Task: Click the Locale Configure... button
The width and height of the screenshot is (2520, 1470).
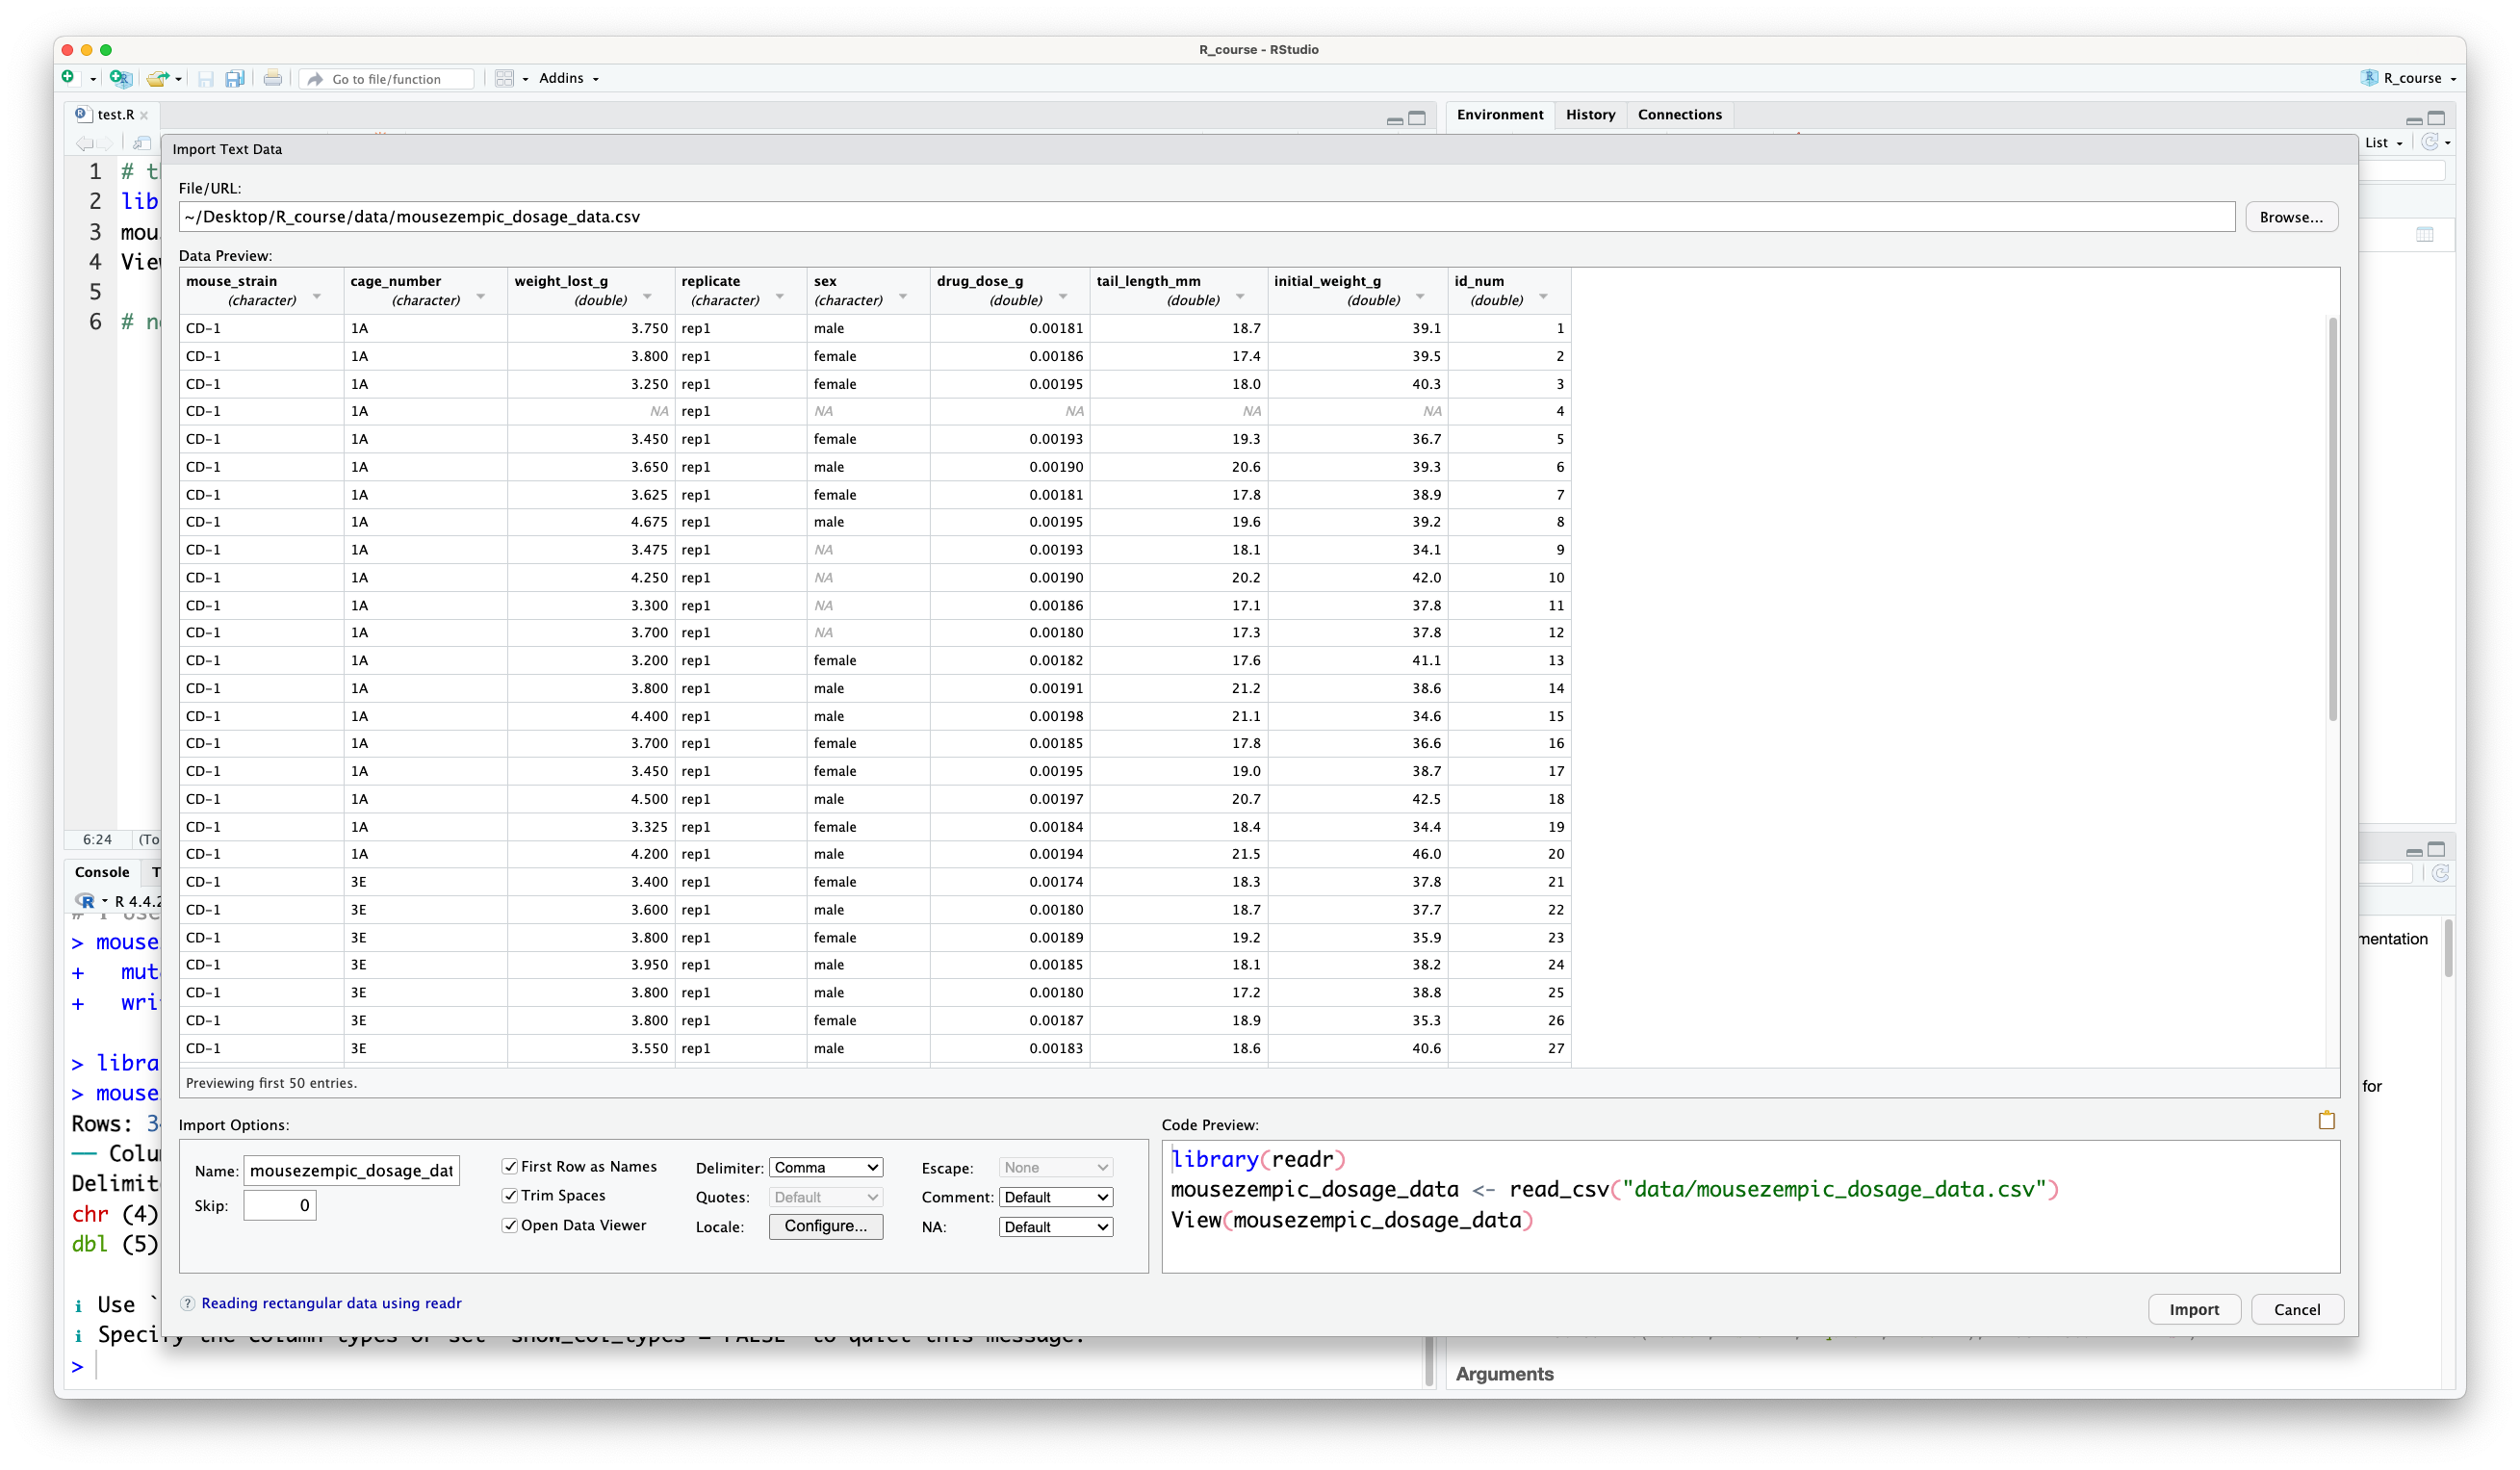Action: pos(826,1226)
